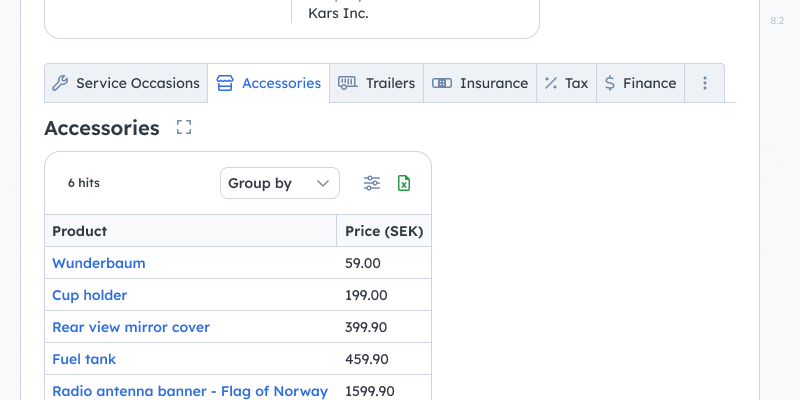Select the Tax tab
The image size is (800, 400).
[566, 83]
